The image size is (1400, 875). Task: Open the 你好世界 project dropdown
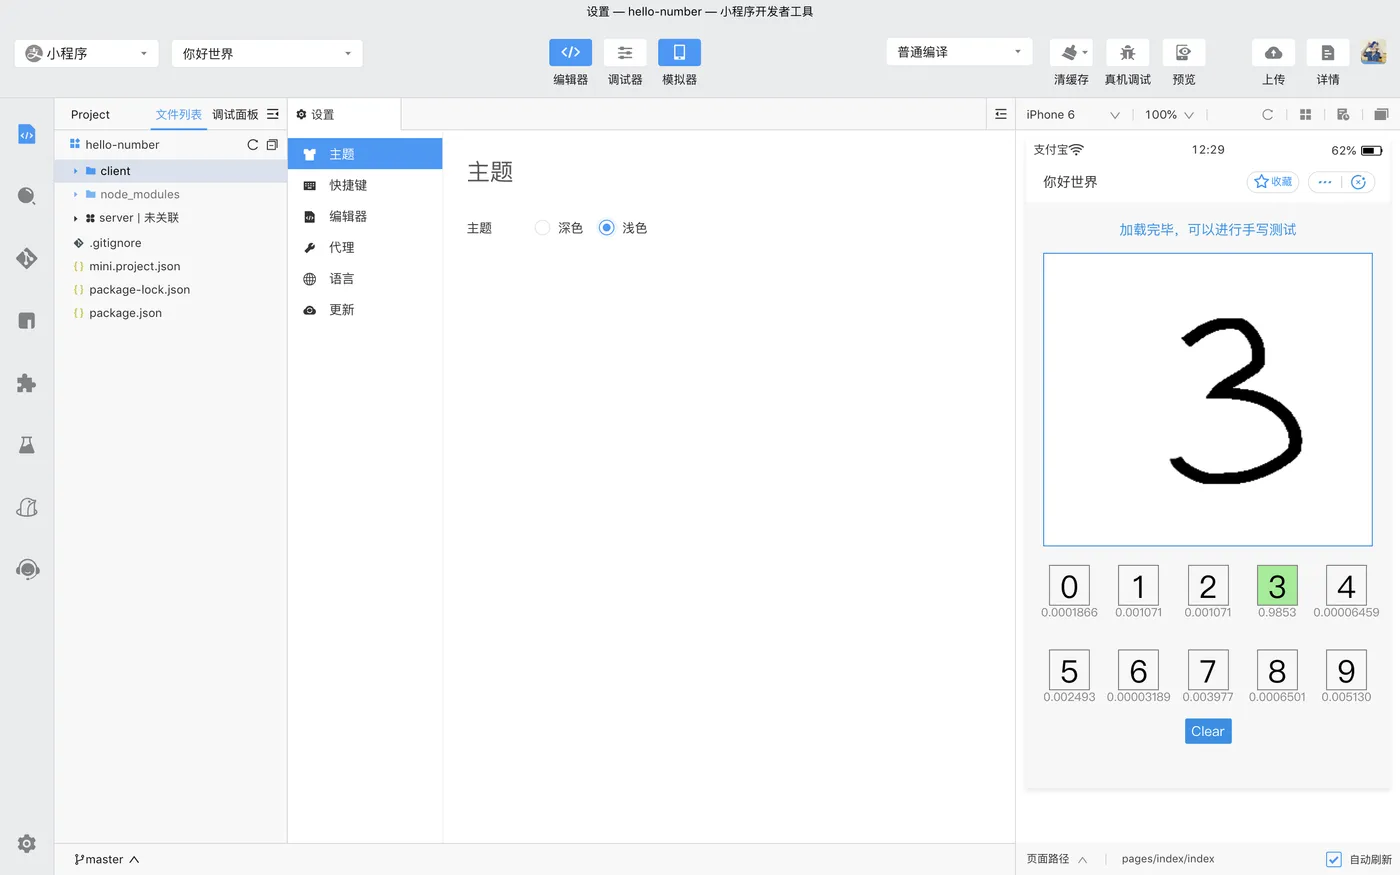267,53
